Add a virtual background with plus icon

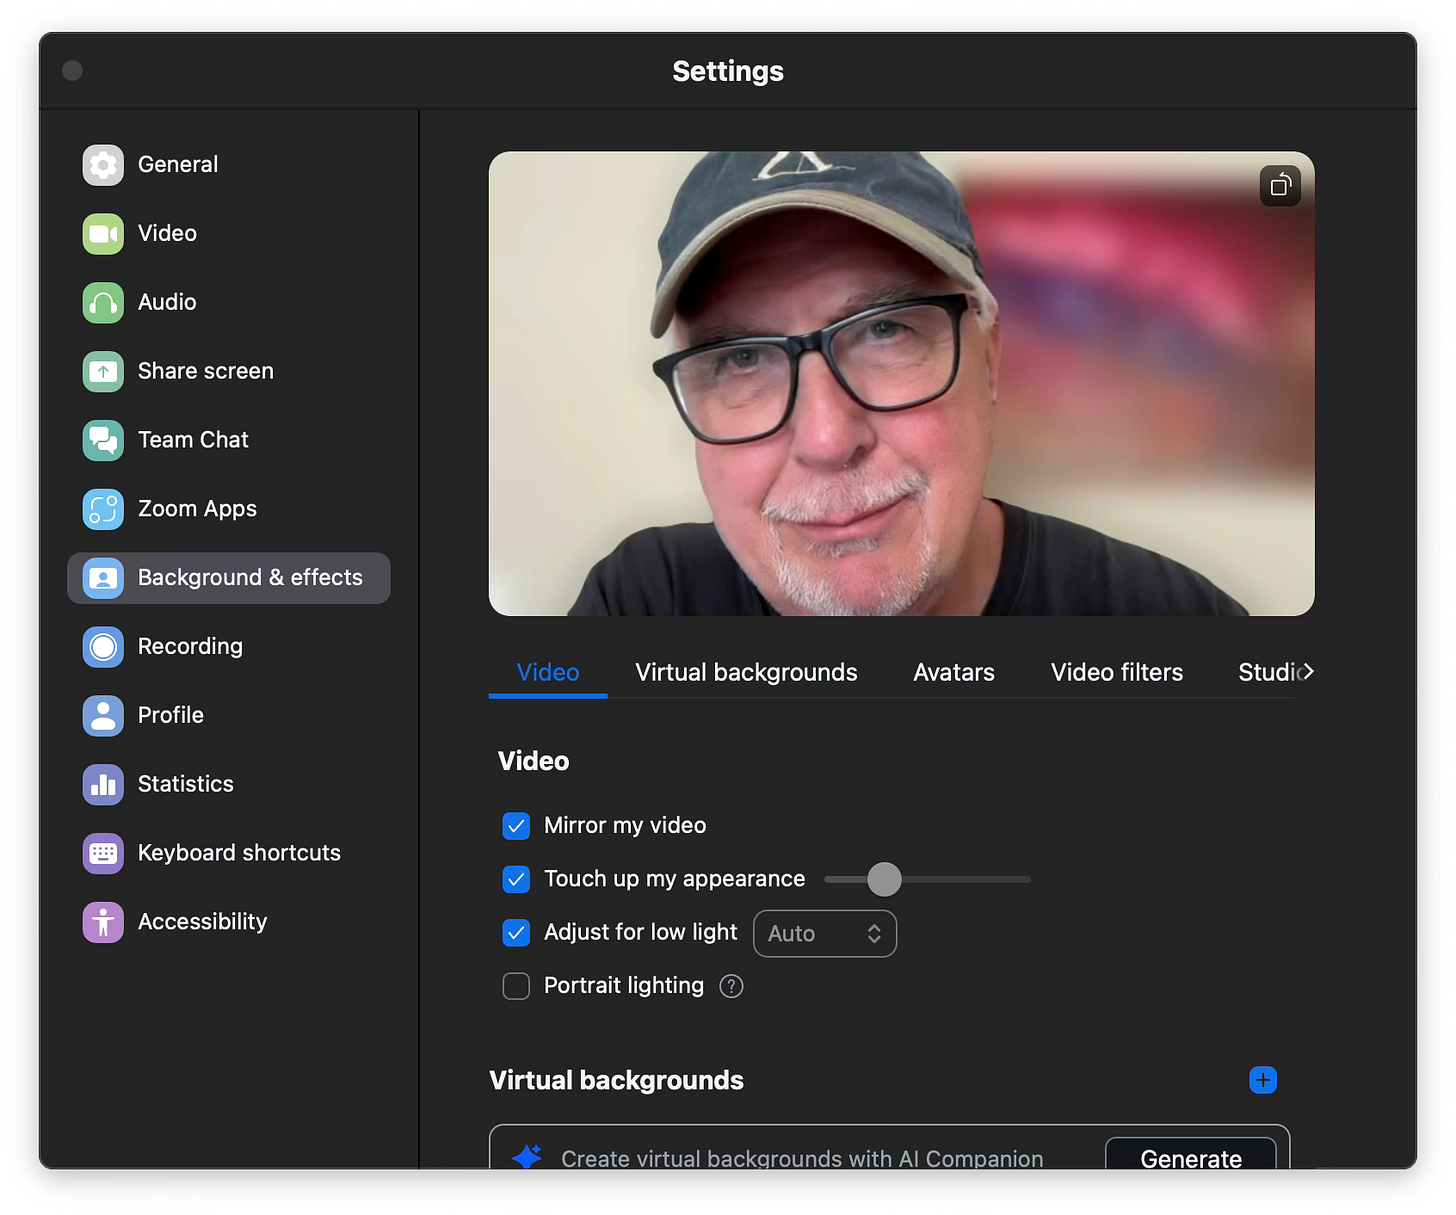click(x=1263, y=1080)
